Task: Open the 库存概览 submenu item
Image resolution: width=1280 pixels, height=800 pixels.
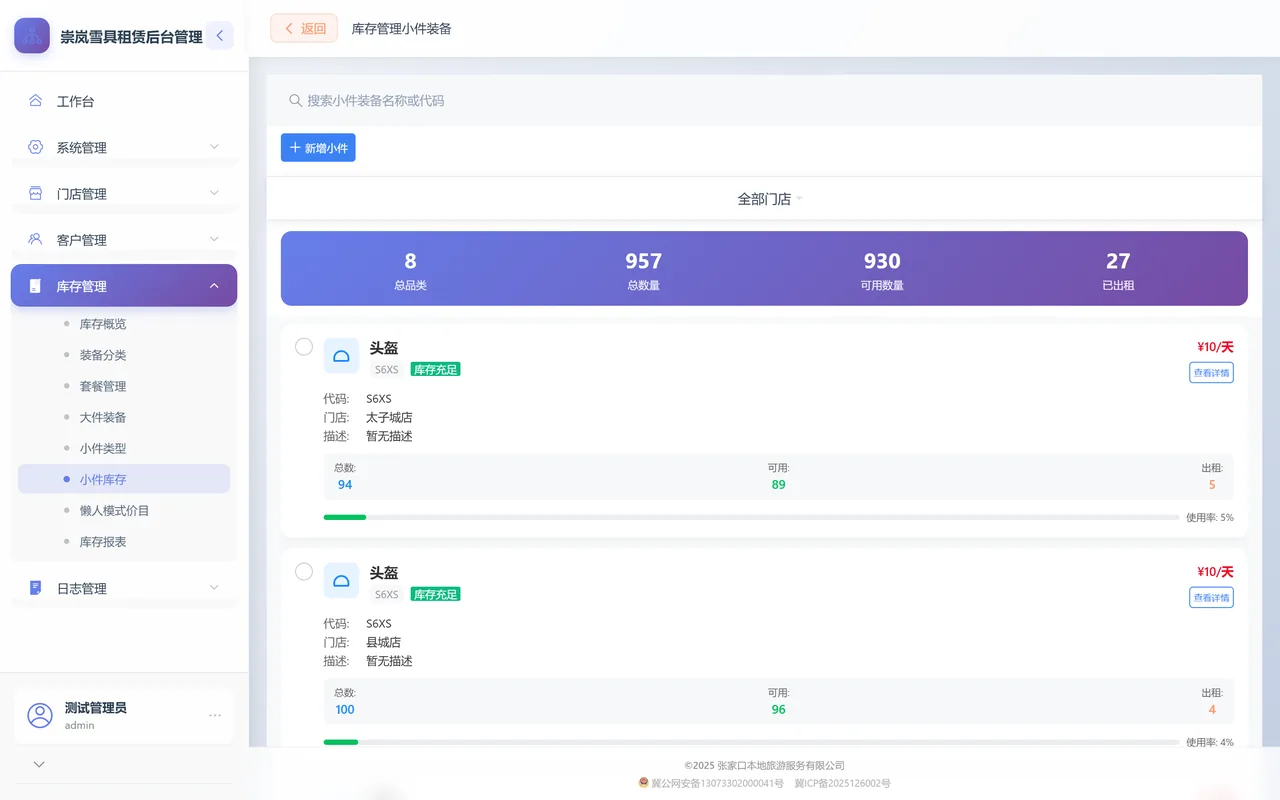Action: pyautogui.click(x=124, y=324)
